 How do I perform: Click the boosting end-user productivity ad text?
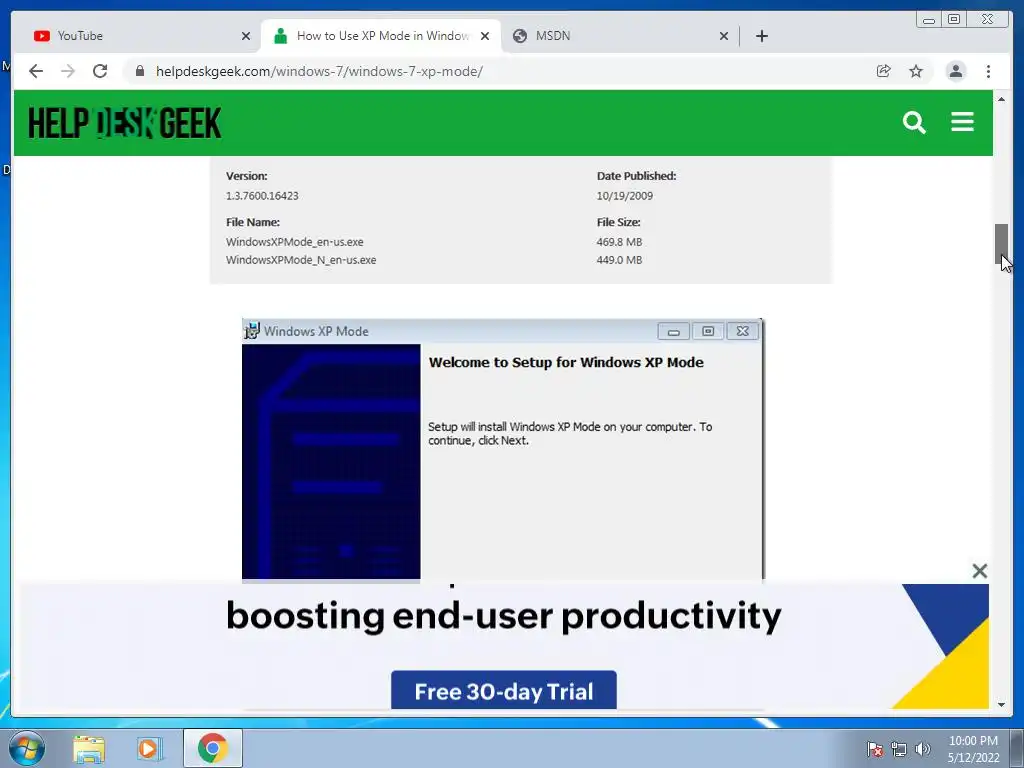[x=504, y=616]
